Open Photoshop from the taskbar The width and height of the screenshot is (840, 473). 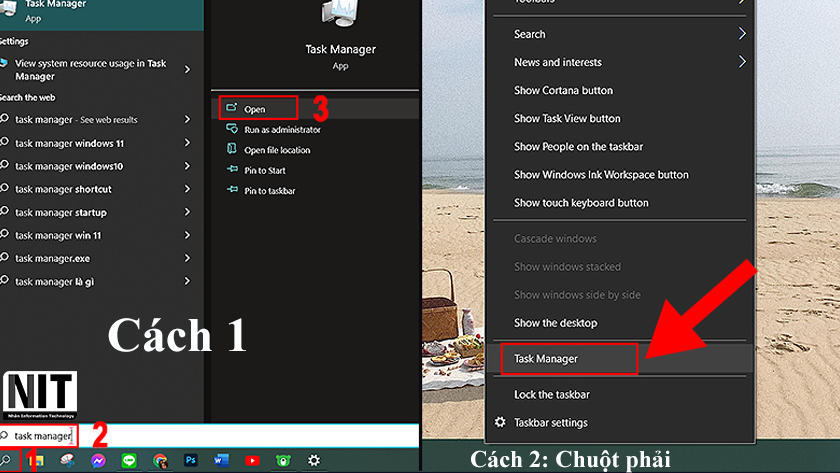191,460
